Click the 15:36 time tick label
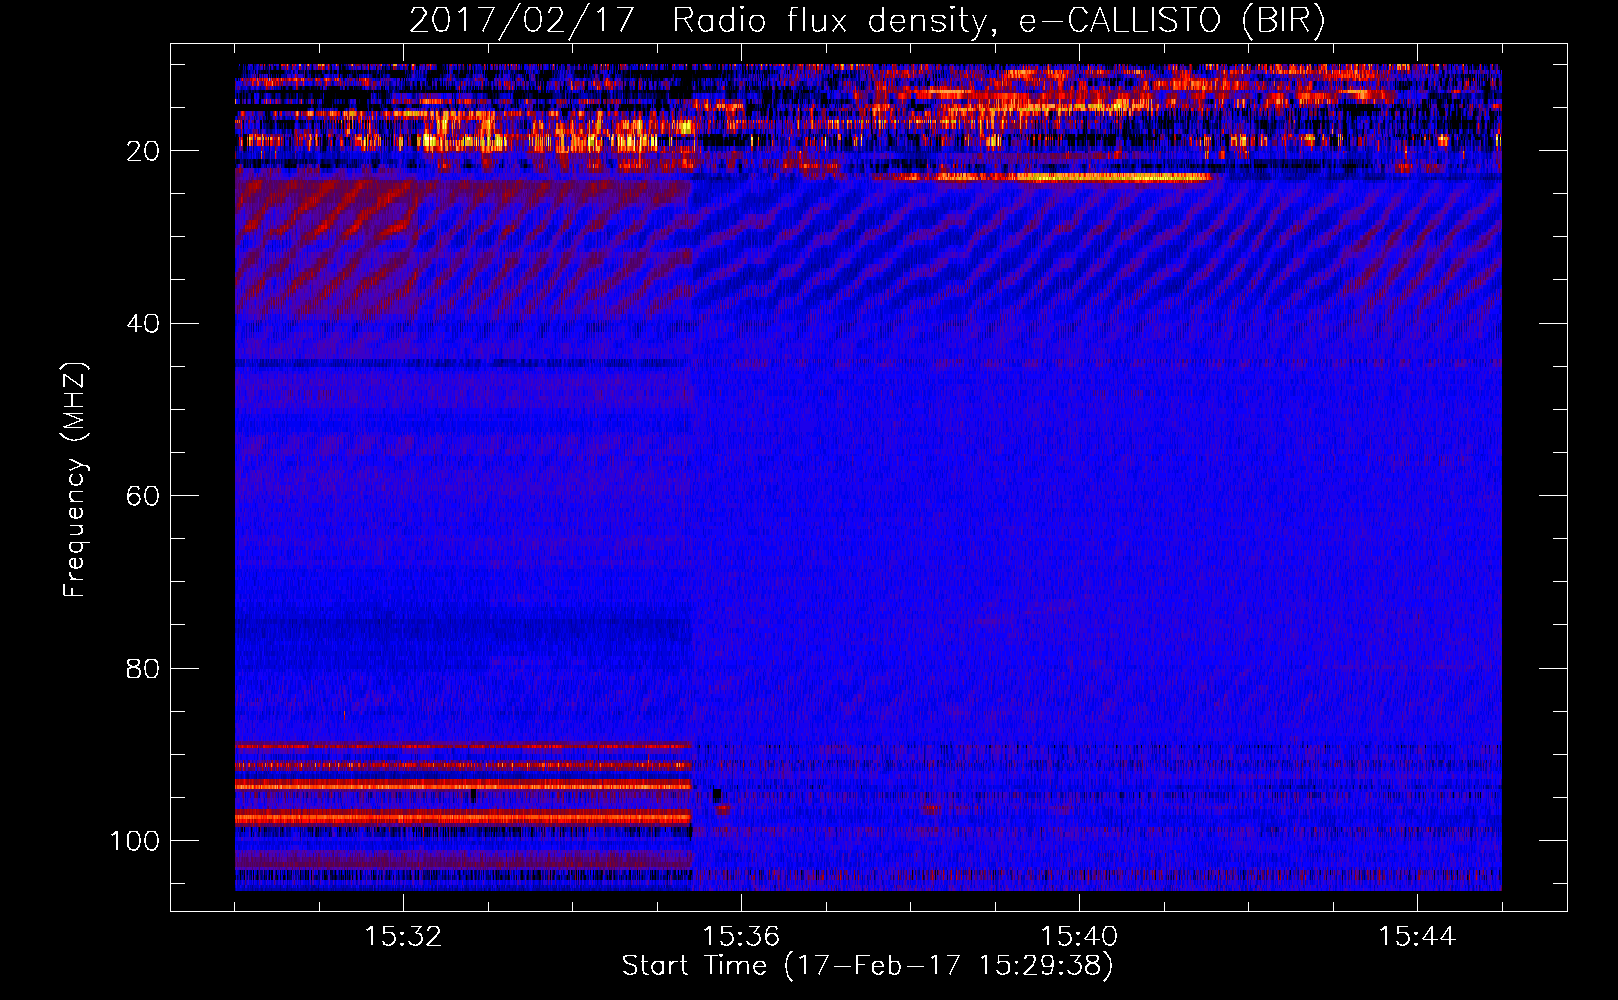Screen dimensions: 1618x1000 pos(741,937)
